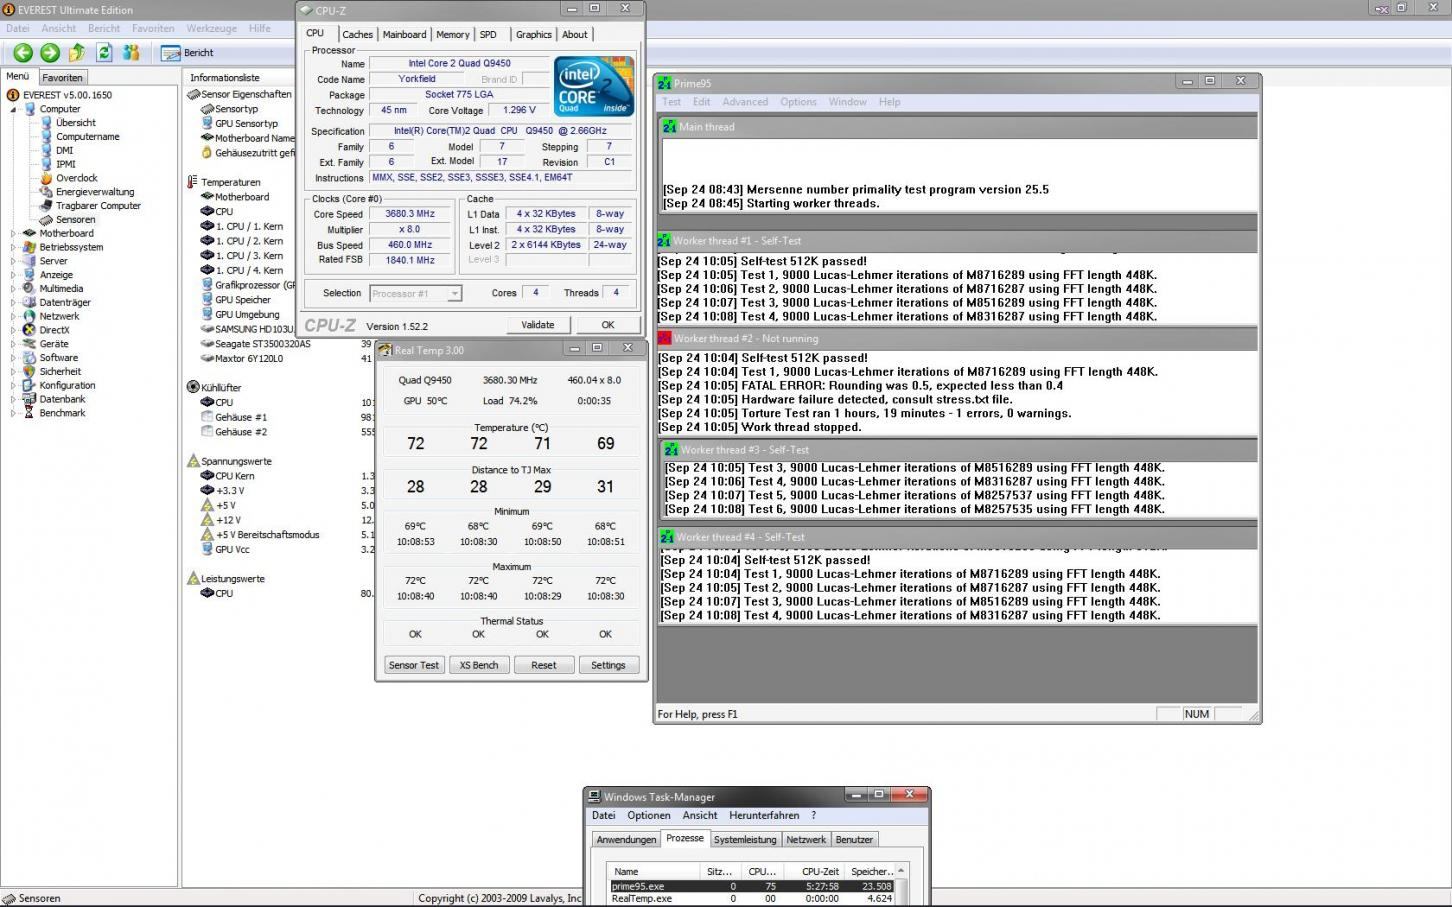Image resolution: width=1452 pixels, height=907 pixels.
Task: Open the SPD tab in CPU-Z
Action: (x=488, y=34)
